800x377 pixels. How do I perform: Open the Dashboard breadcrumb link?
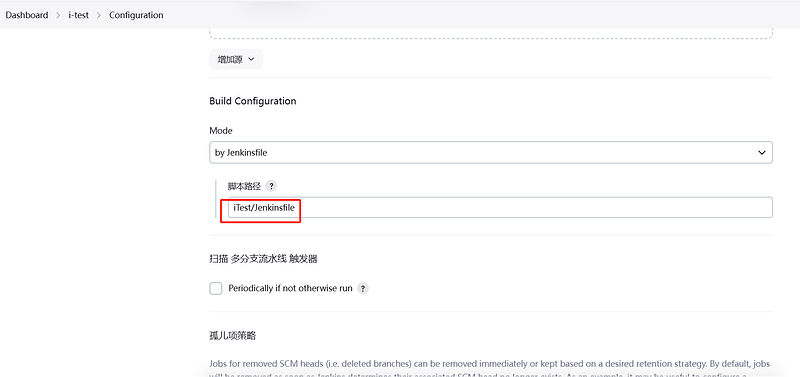point(27,15)
